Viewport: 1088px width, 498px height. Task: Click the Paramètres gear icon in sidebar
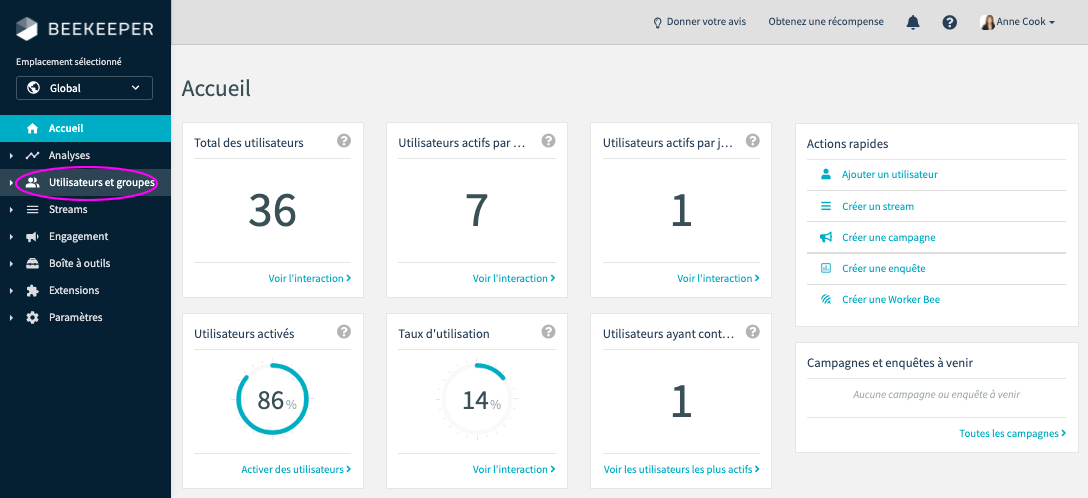click(x=32, y=318)
